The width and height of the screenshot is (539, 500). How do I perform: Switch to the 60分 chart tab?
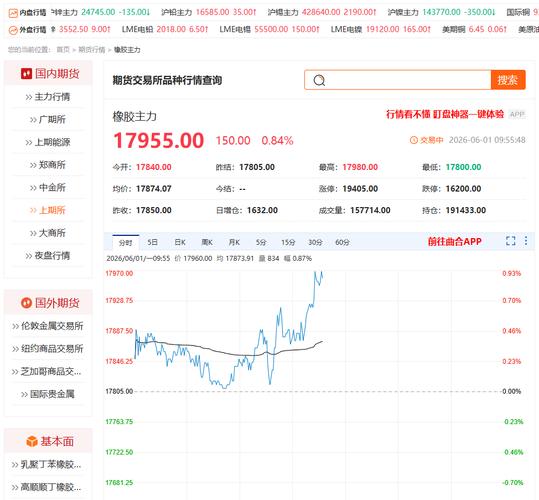342,242
